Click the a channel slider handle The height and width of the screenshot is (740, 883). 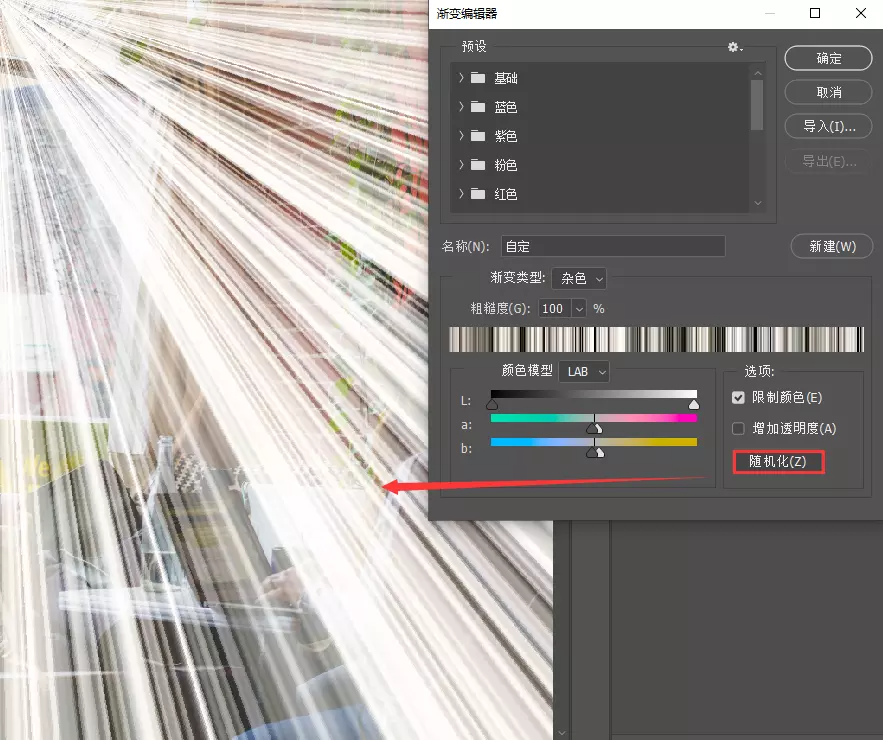[x=595, y=429]
